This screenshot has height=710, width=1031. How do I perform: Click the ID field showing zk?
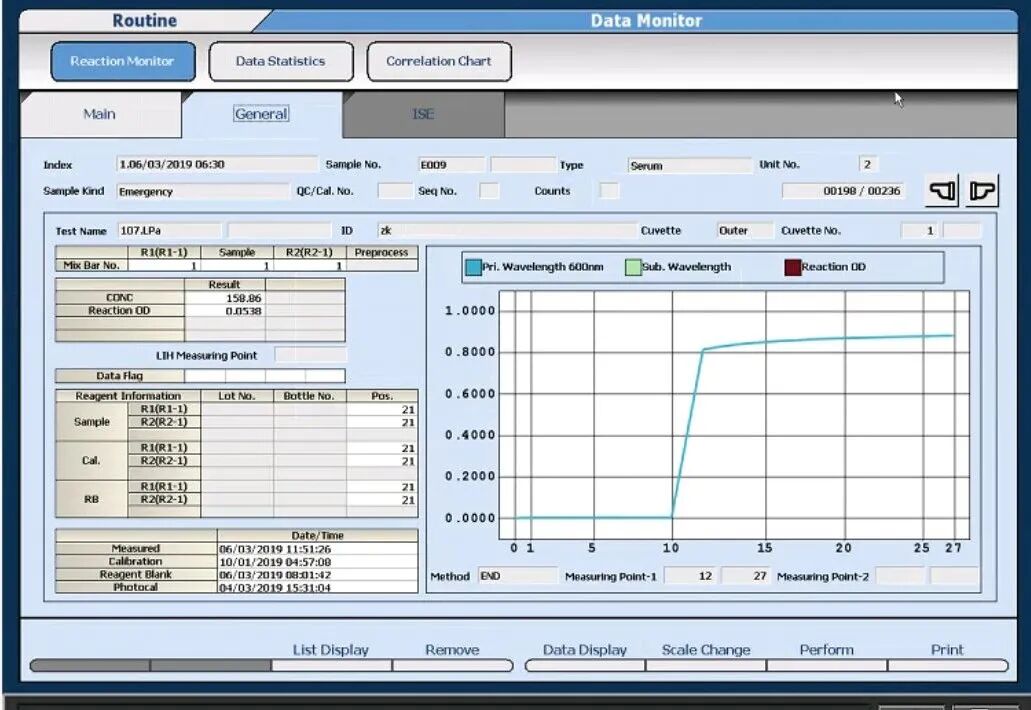tap(507, 231)
